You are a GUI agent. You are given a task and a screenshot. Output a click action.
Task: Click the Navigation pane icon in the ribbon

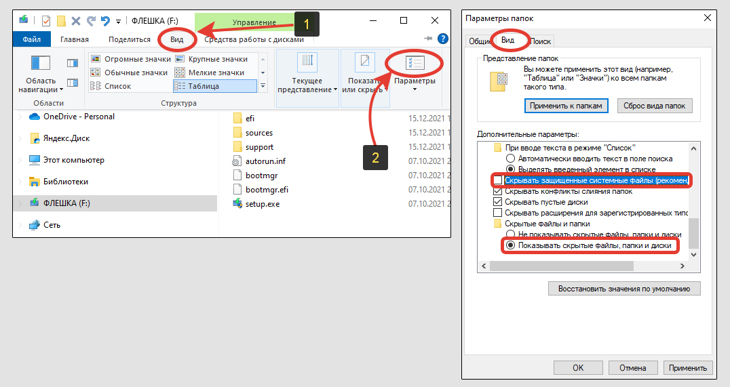coord(41,63)
